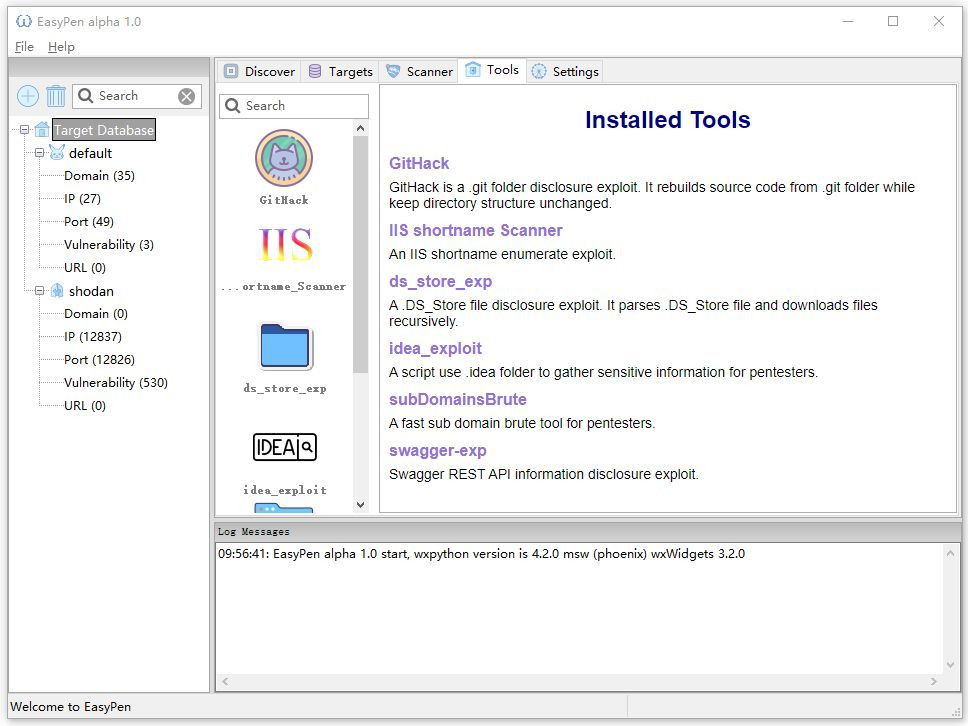
Task: Follow the swagger-exp heading link
Action: tap(438, 451)
